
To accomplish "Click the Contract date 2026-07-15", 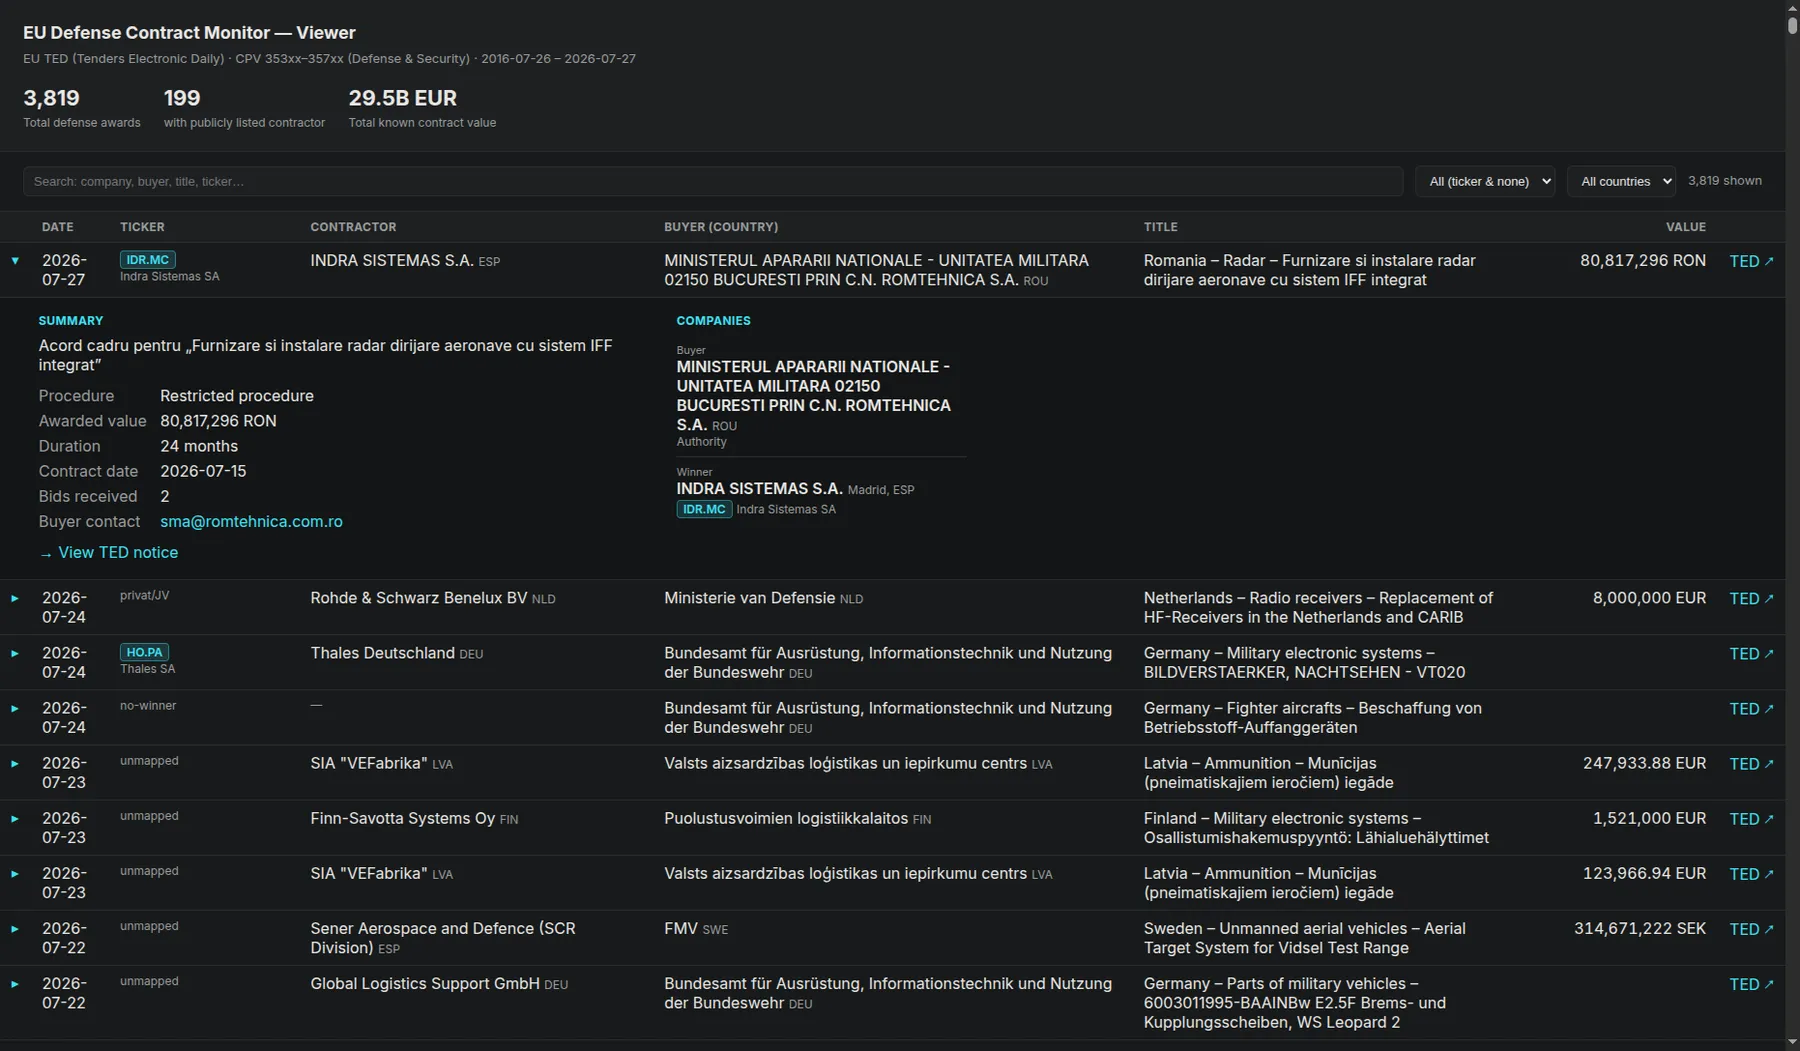I will click(x=203, y=471).
